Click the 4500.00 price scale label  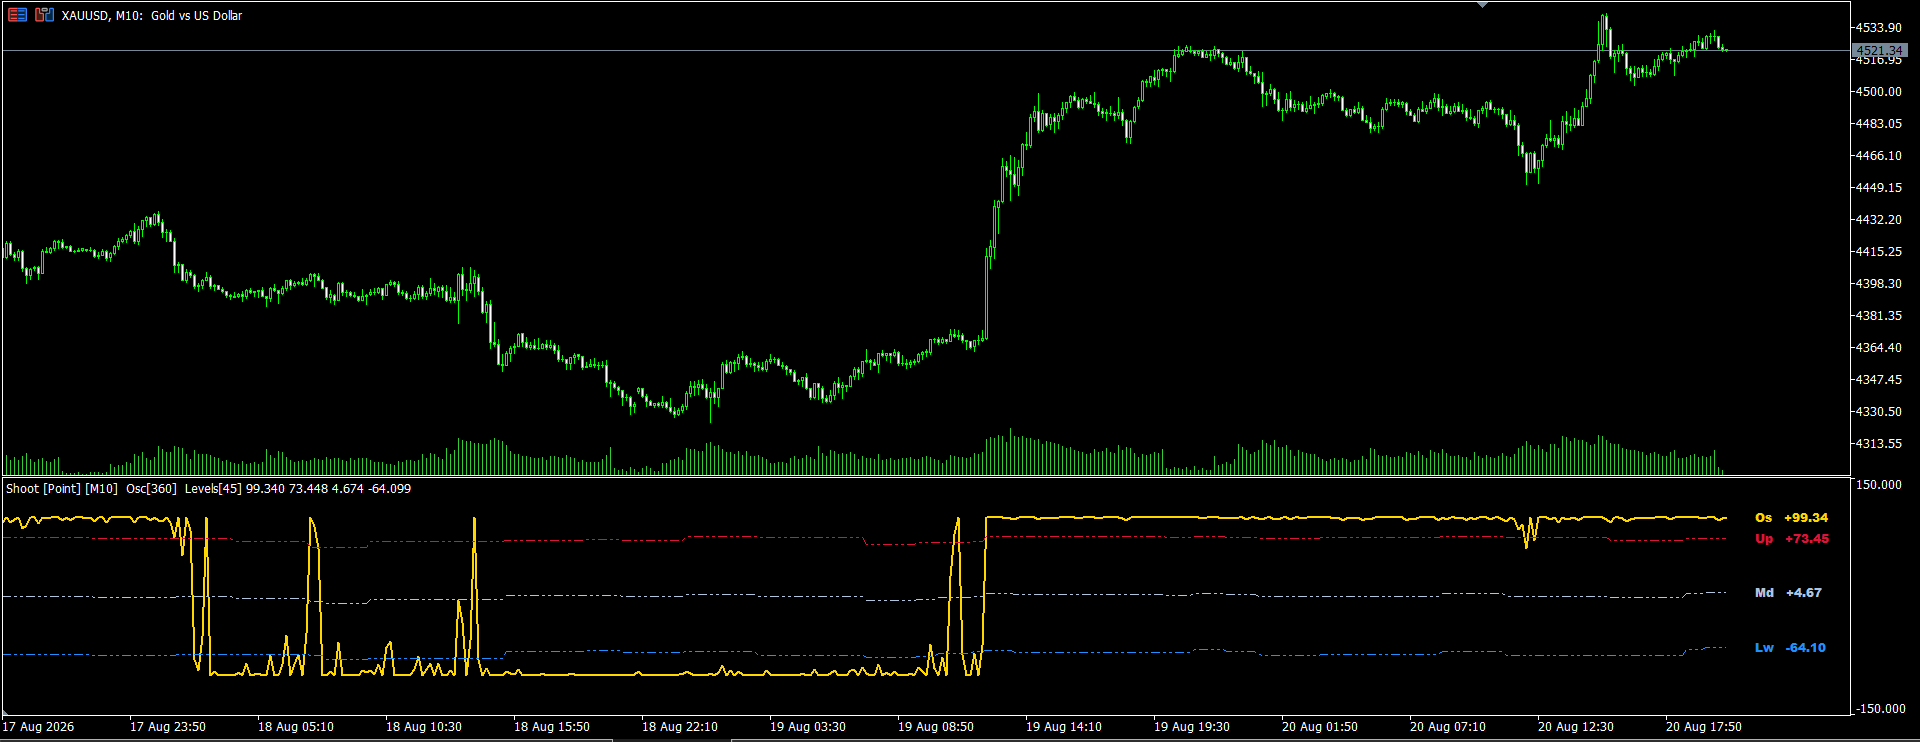(1878, 92)
